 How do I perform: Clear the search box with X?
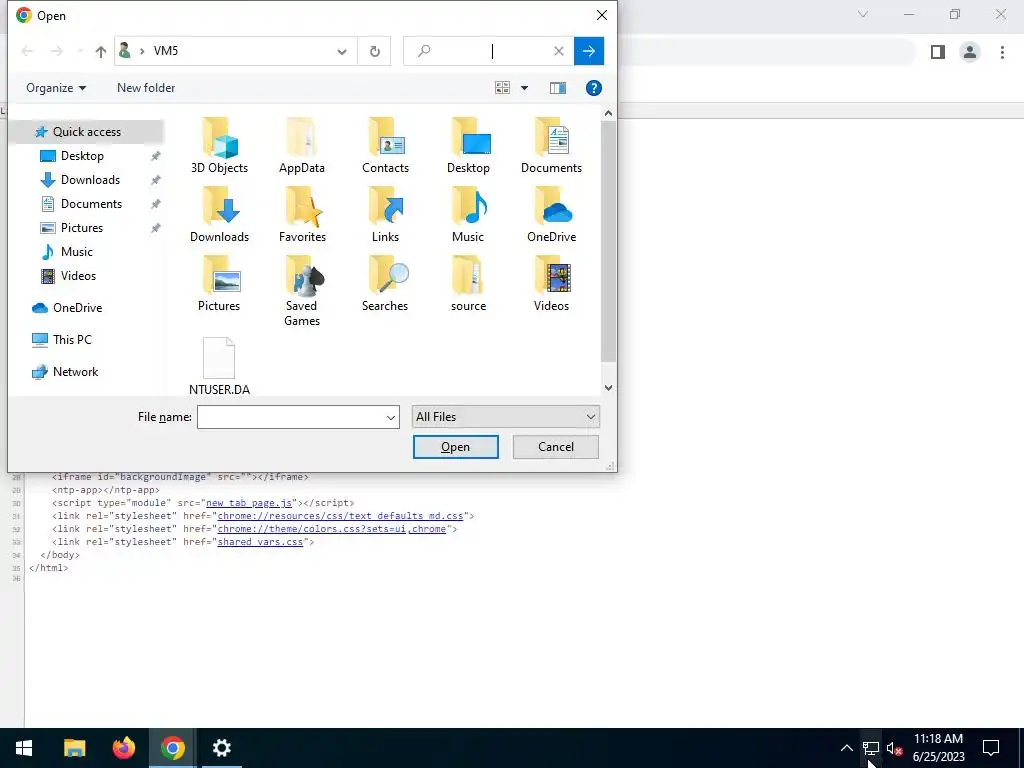pyautogui.click(x=558, y=51)
